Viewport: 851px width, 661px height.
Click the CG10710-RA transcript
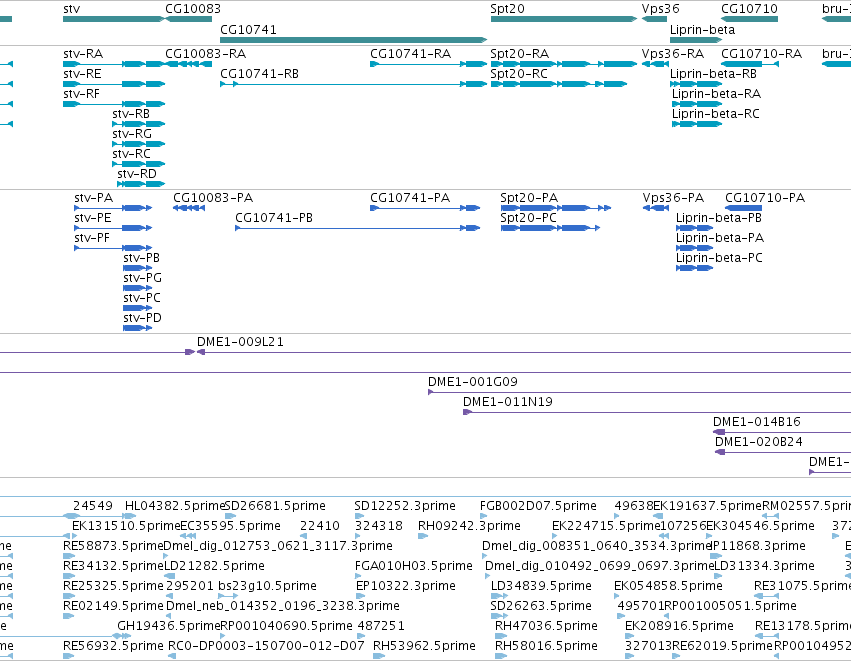(750, 64)
